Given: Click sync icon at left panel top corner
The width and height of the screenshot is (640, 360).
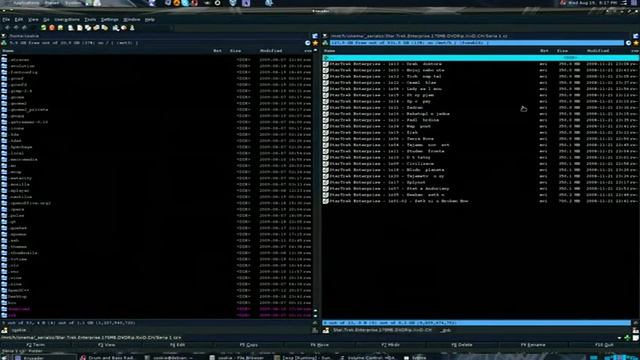Looking at the screenshot, I should pyautogui.click(x=315, y=36).
